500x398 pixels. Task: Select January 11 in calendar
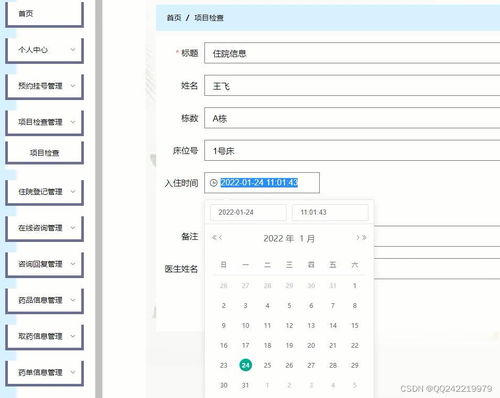(x=267, y=325)
